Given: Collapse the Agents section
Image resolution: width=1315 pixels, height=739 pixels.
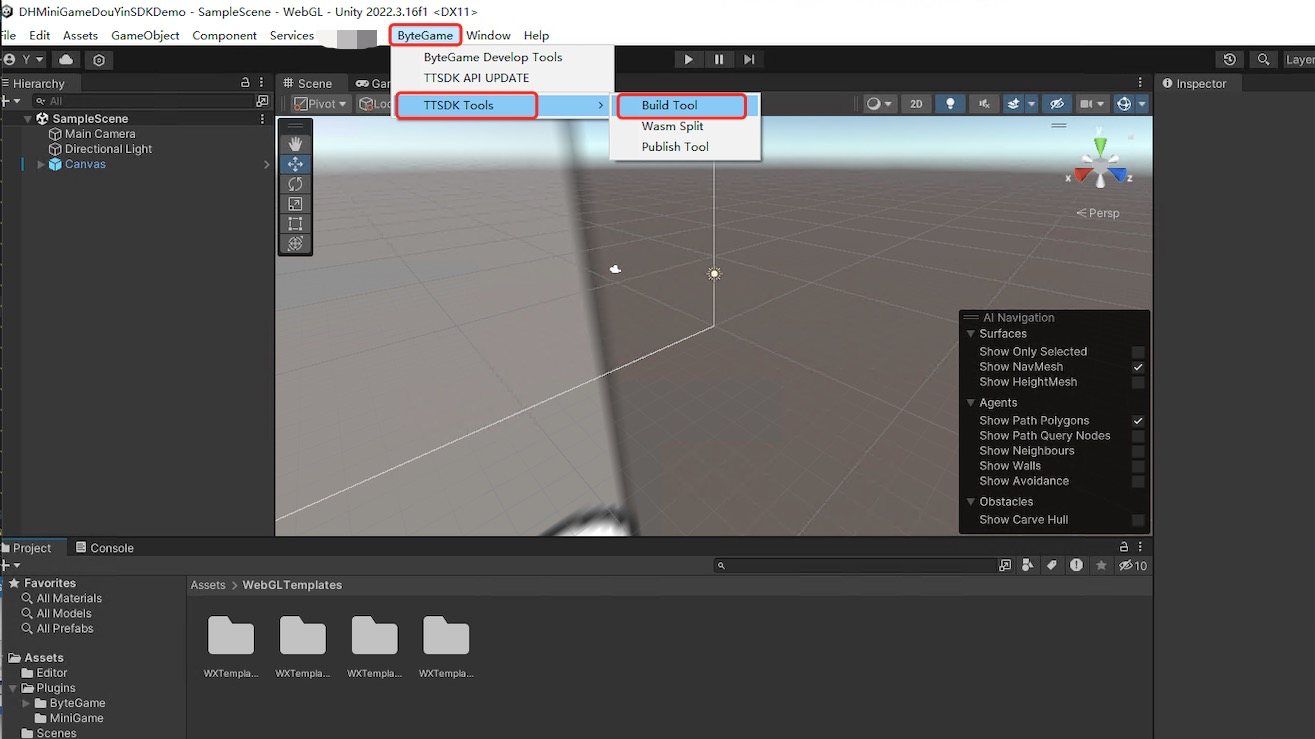Looking at the screenshot, I should 971,403.
